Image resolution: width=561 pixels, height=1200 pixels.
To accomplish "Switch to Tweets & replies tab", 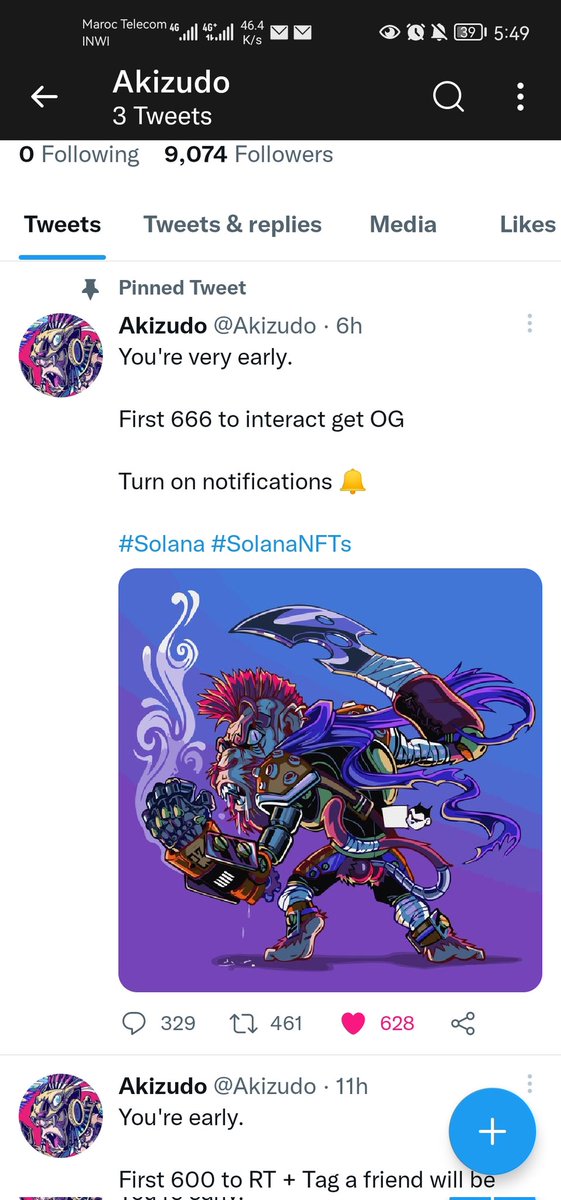I will click(x=232, y=224).
